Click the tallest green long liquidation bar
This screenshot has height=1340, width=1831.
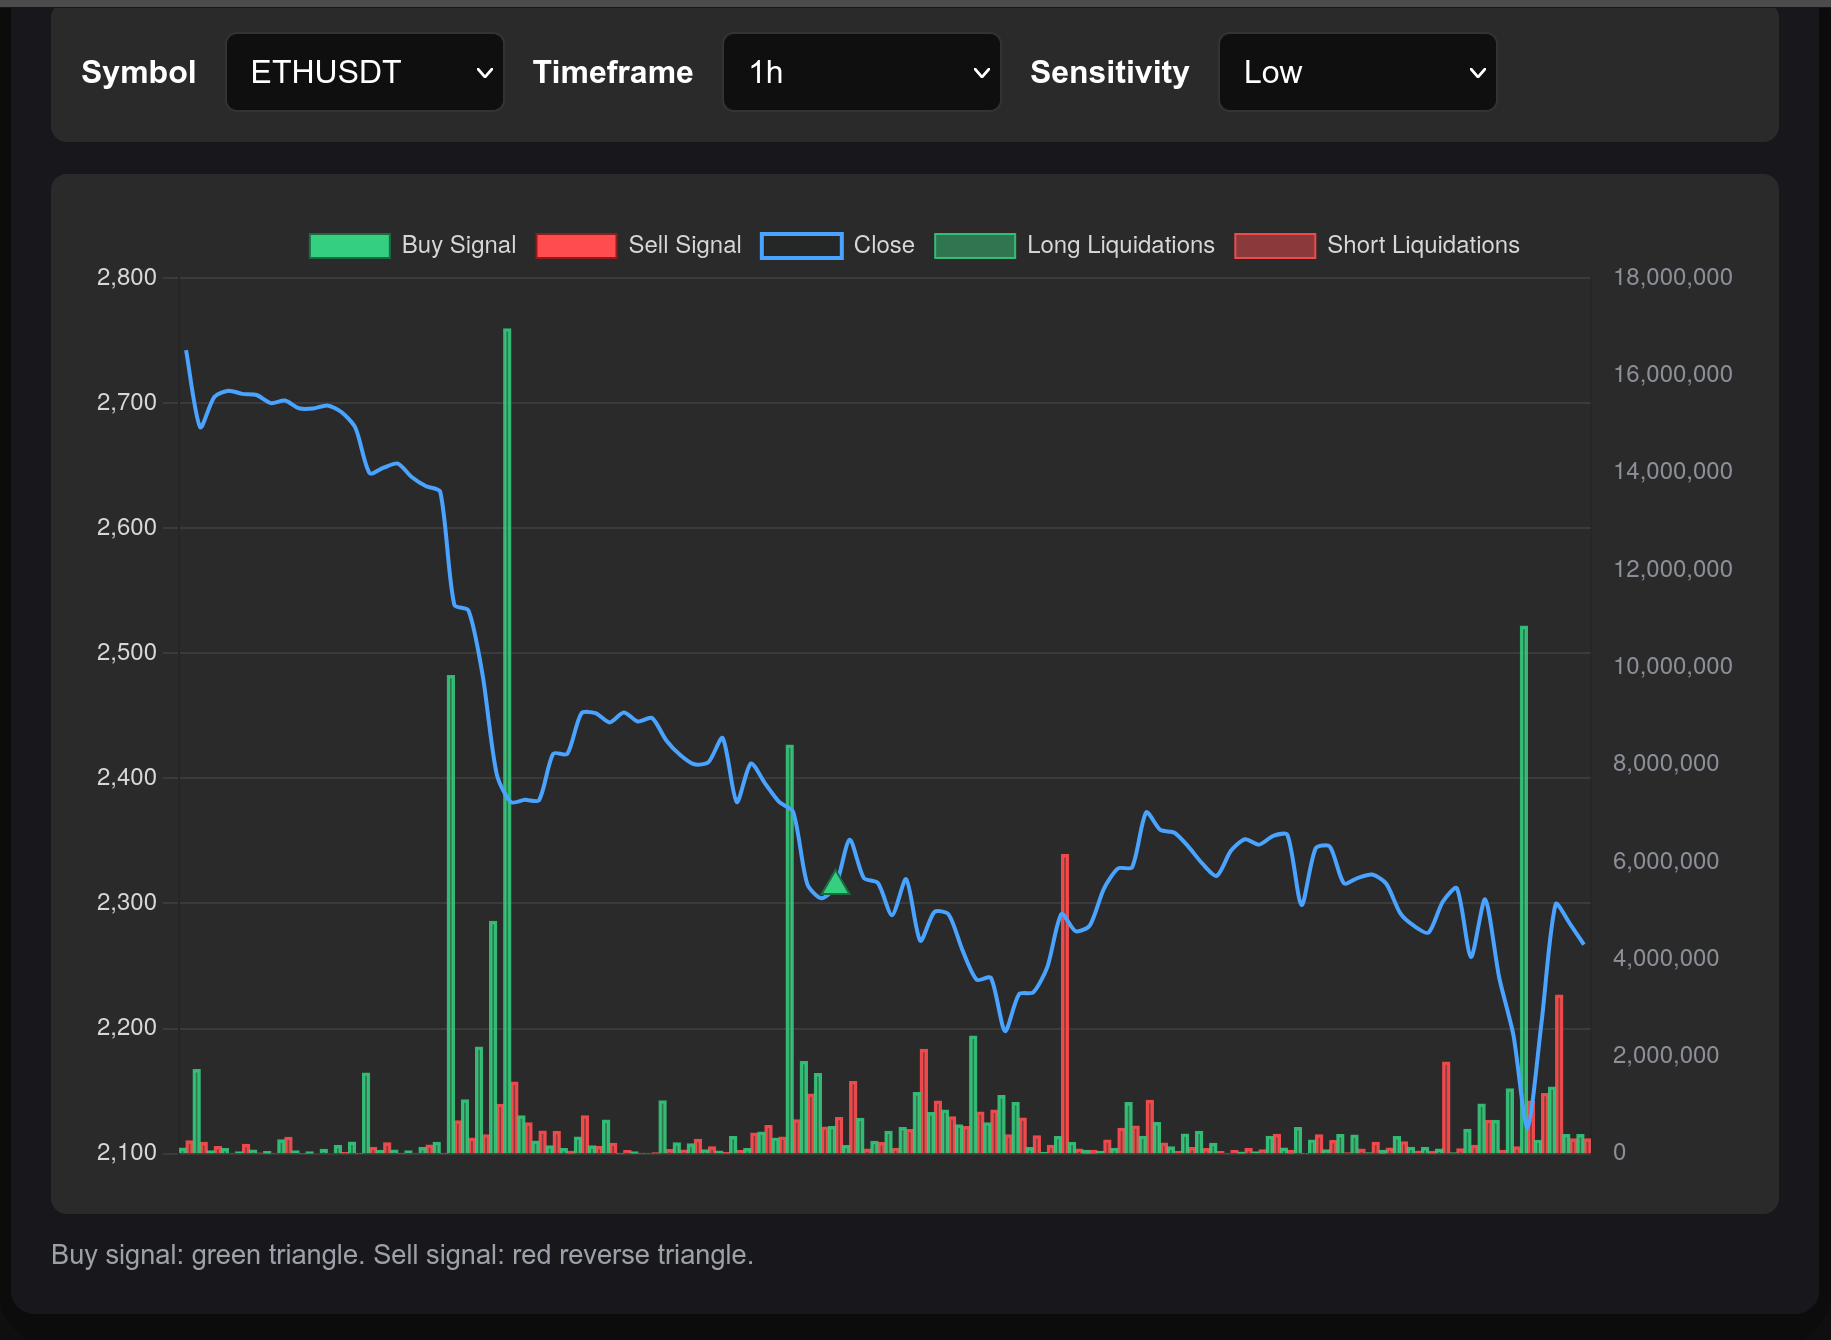507,740
